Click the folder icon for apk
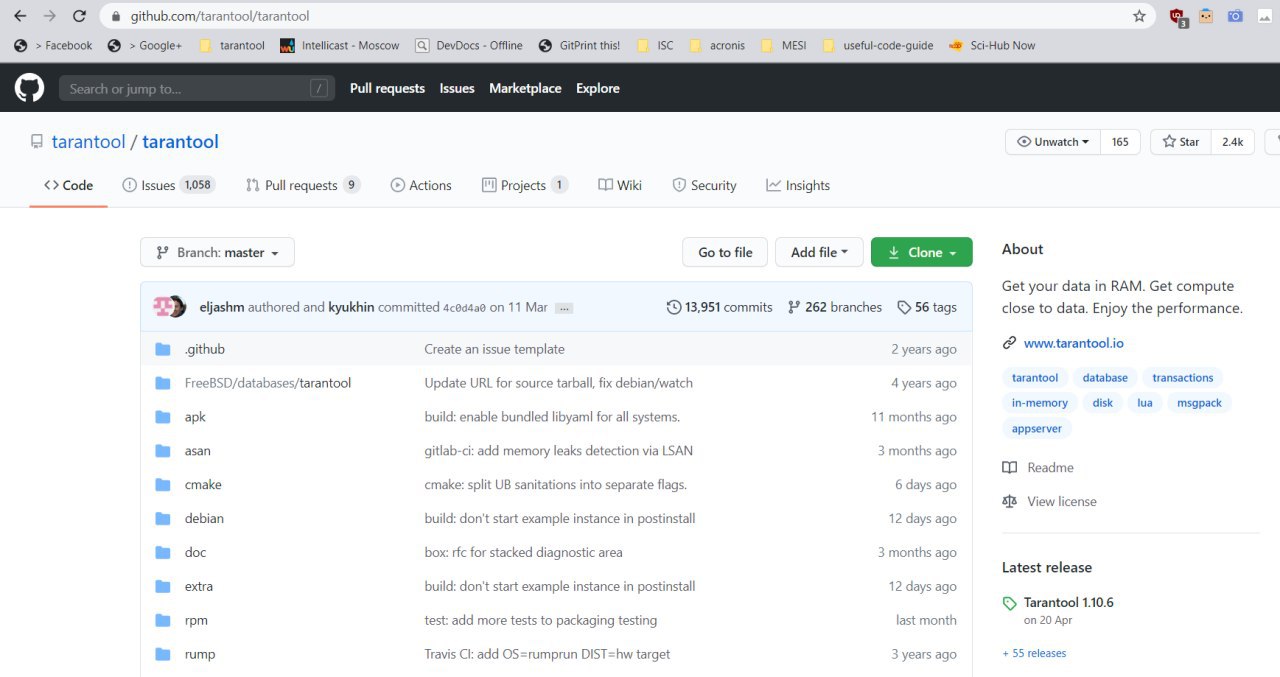This screenshot has width=1280, height=677. 163,417
